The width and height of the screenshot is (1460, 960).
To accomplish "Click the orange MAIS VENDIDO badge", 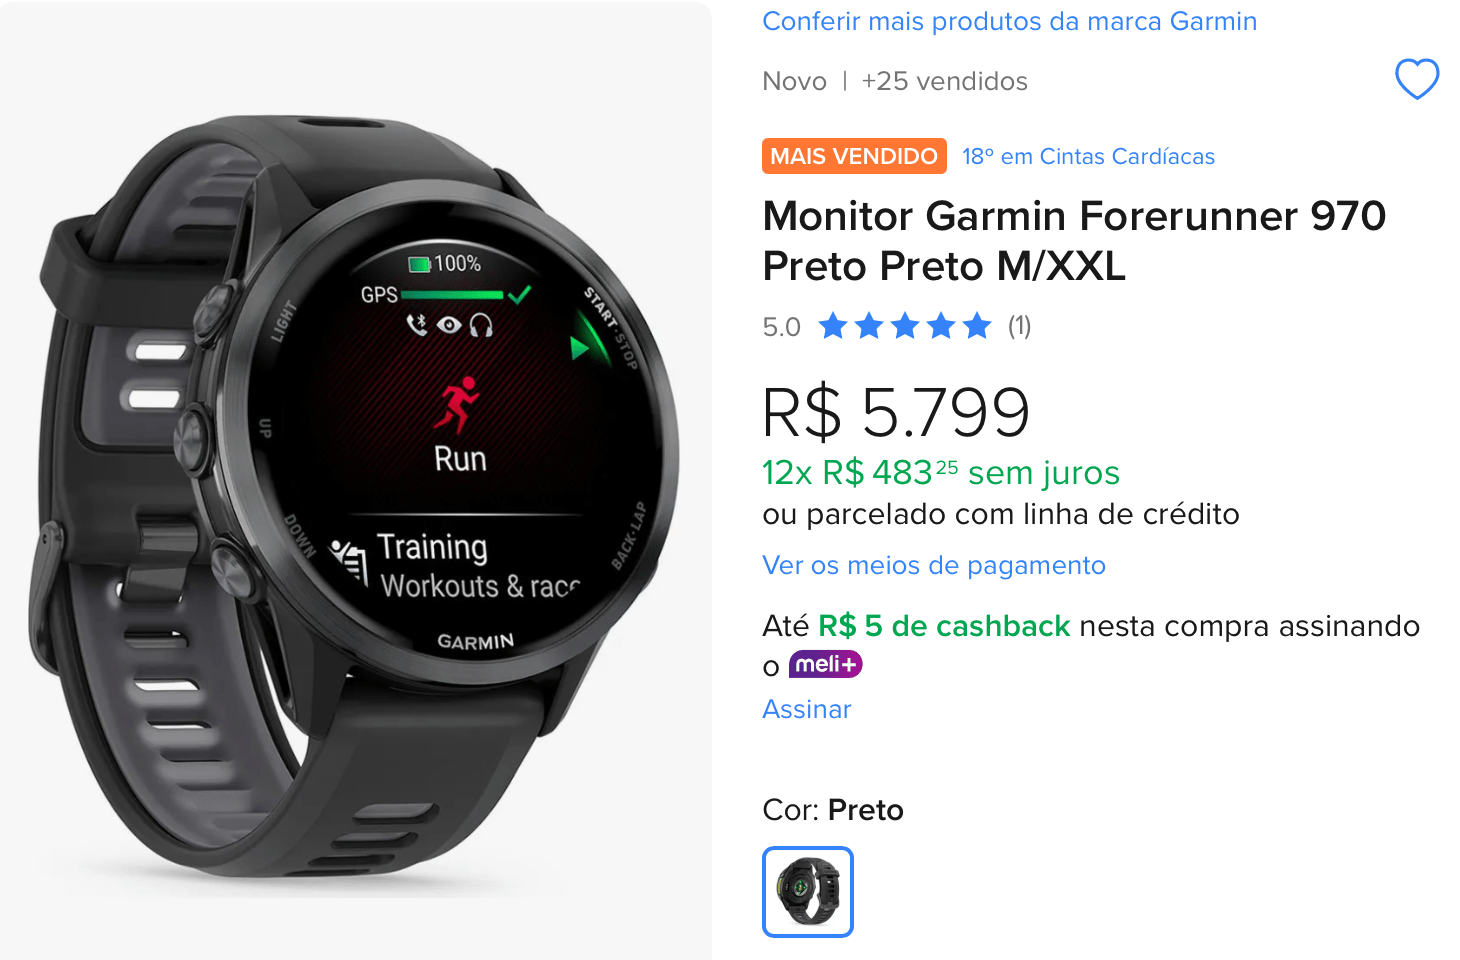I will tap(854, 156).
